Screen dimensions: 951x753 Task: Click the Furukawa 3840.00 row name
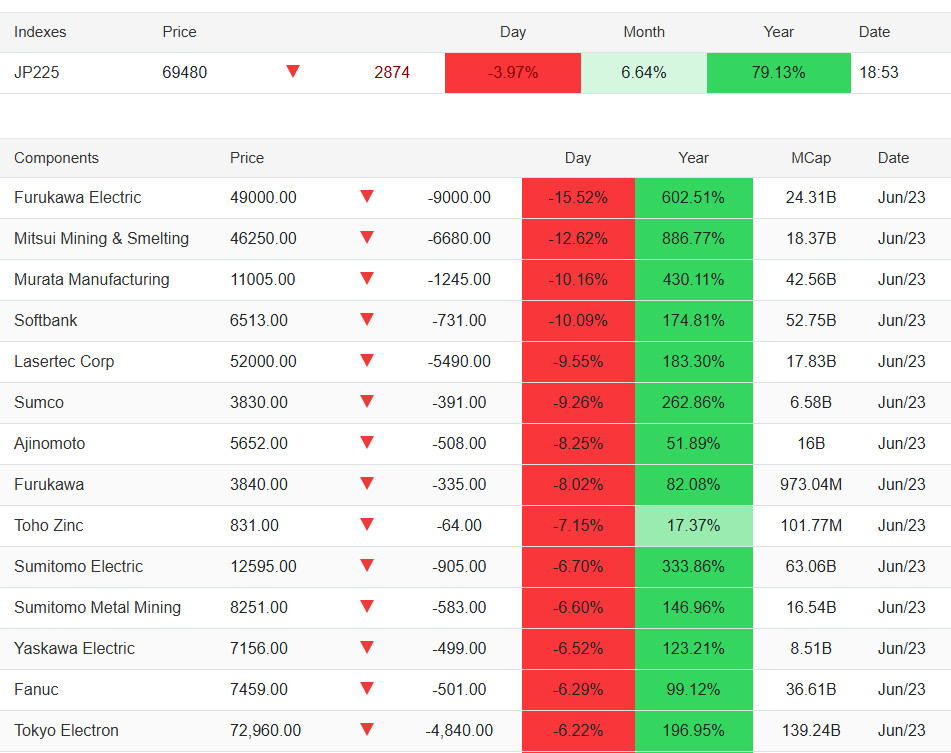click(x=49, y=484)
